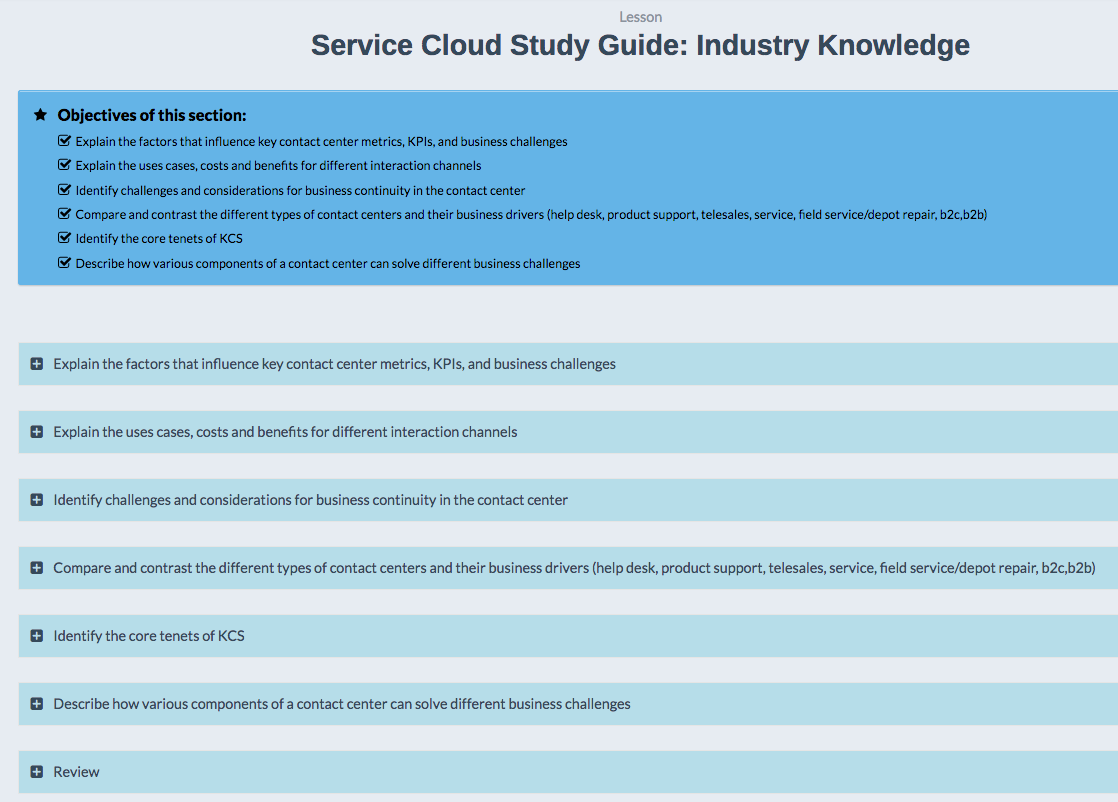Select objective text 'Explain the factors that influence key contact center metrics'
The height and width of the screenshot is (802, 1118).
click(322, 141)
